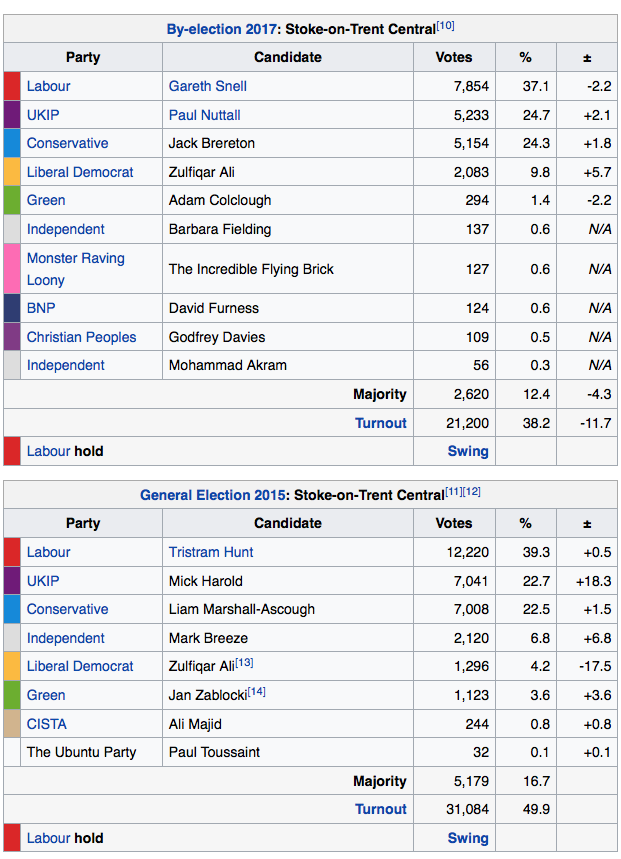Click David Furness candidate name

coord(214,308)
